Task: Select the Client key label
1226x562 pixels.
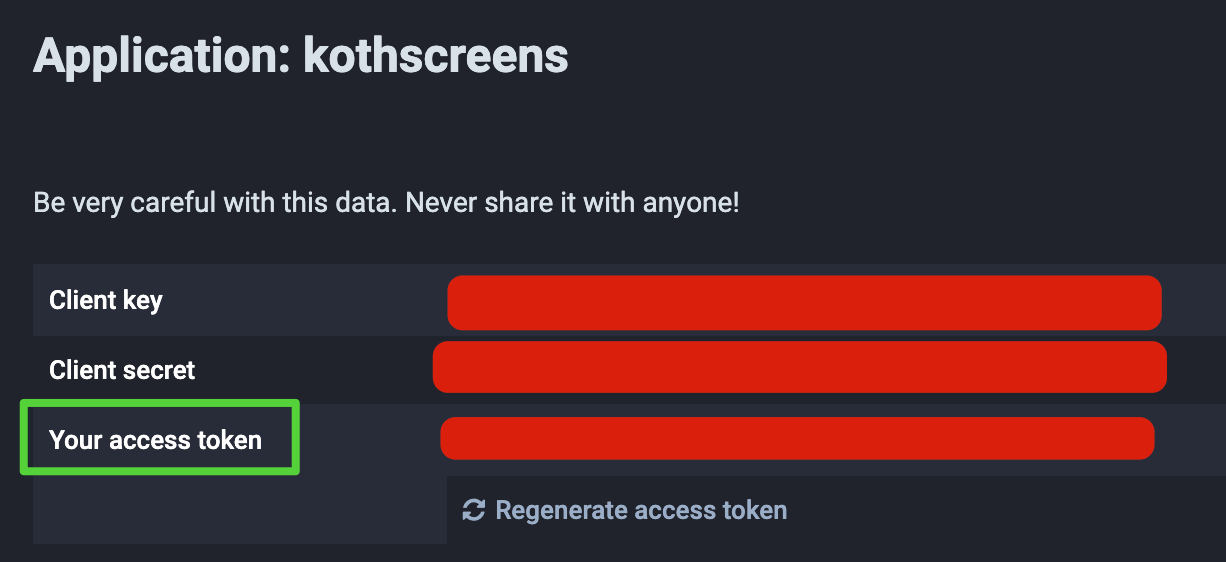Action: click(106, 300)
